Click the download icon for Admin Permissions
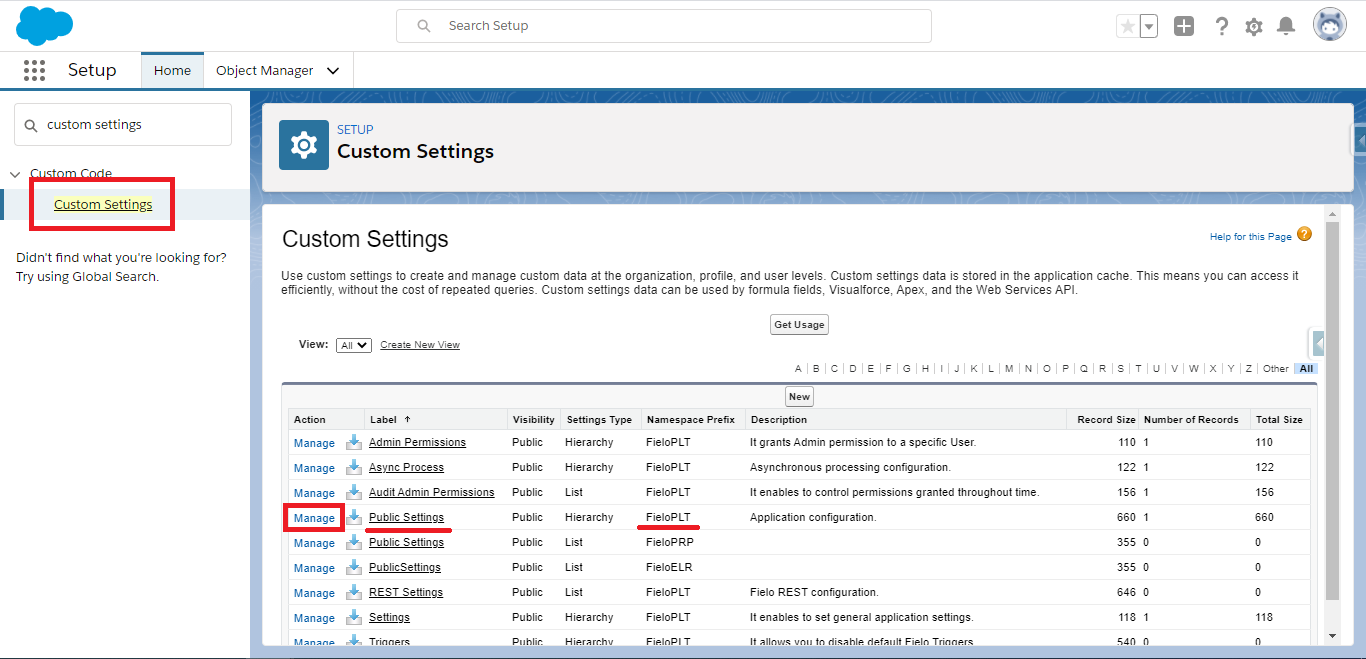The image size is (1366, 659). (354, 442)
